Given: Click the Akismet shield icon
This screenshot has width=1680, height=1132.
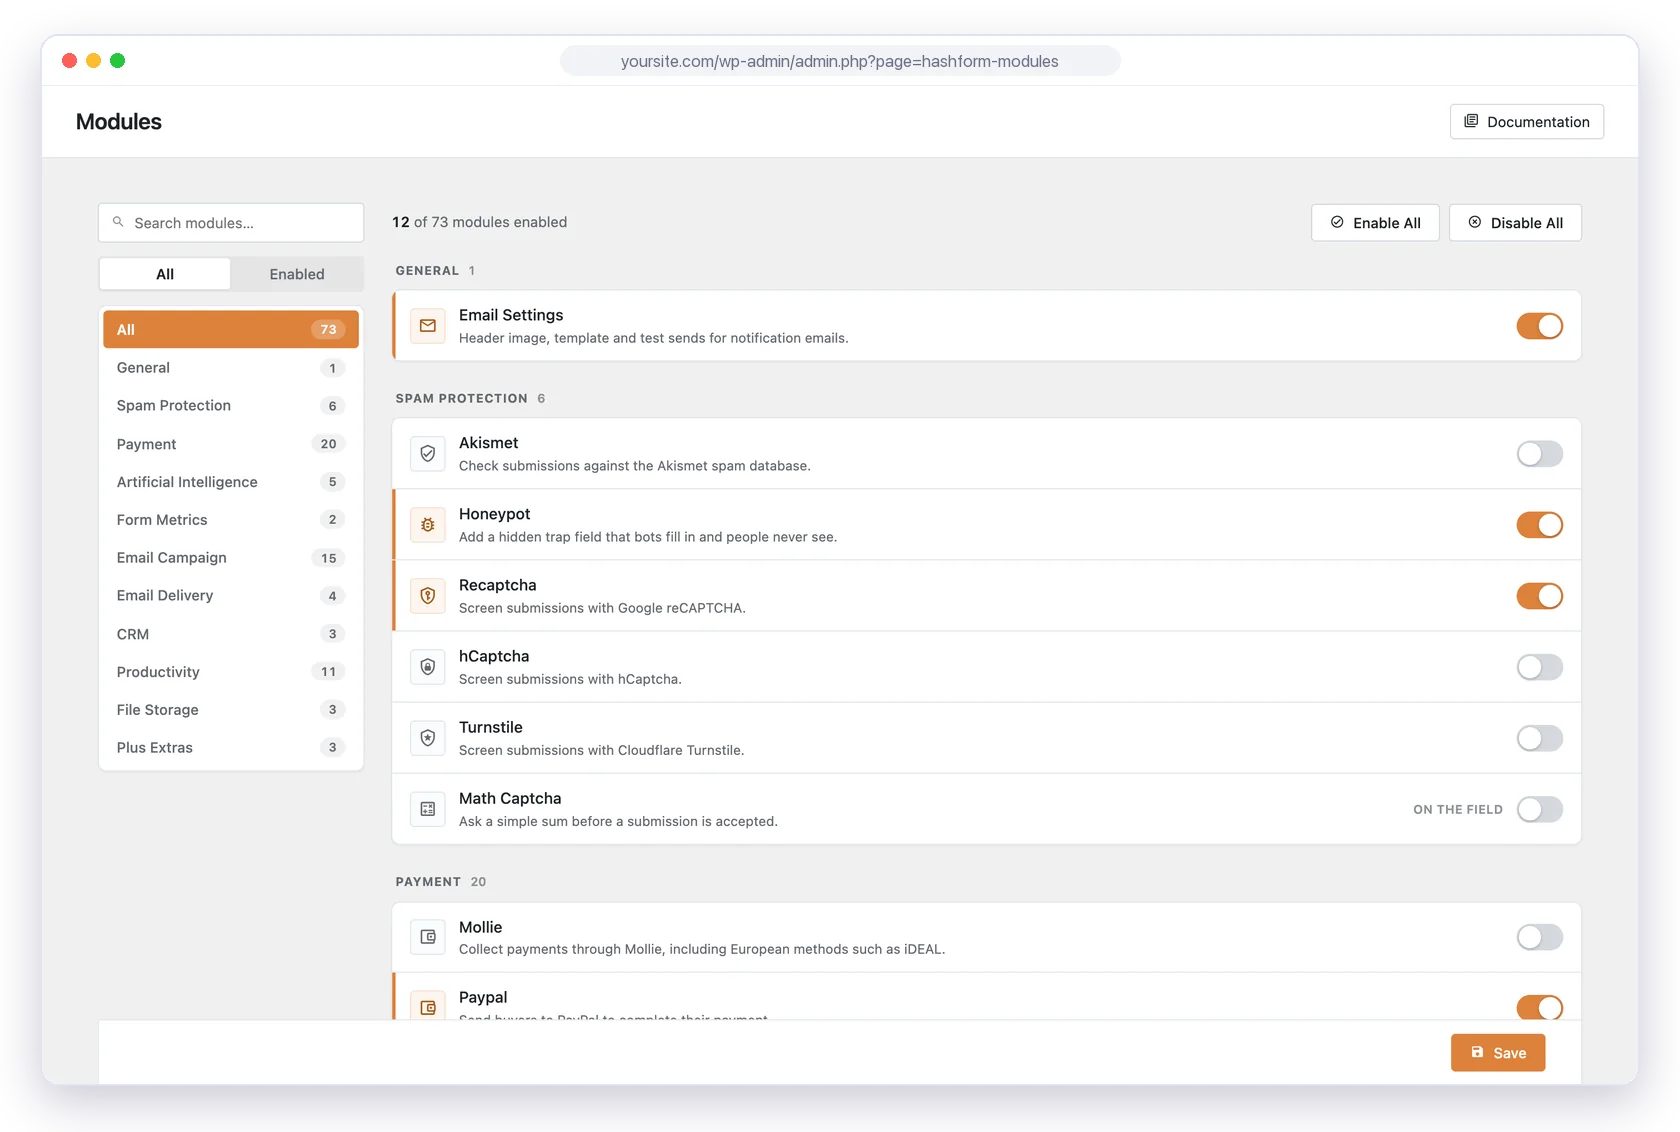Looking at the screenshot, I should 428,454.
